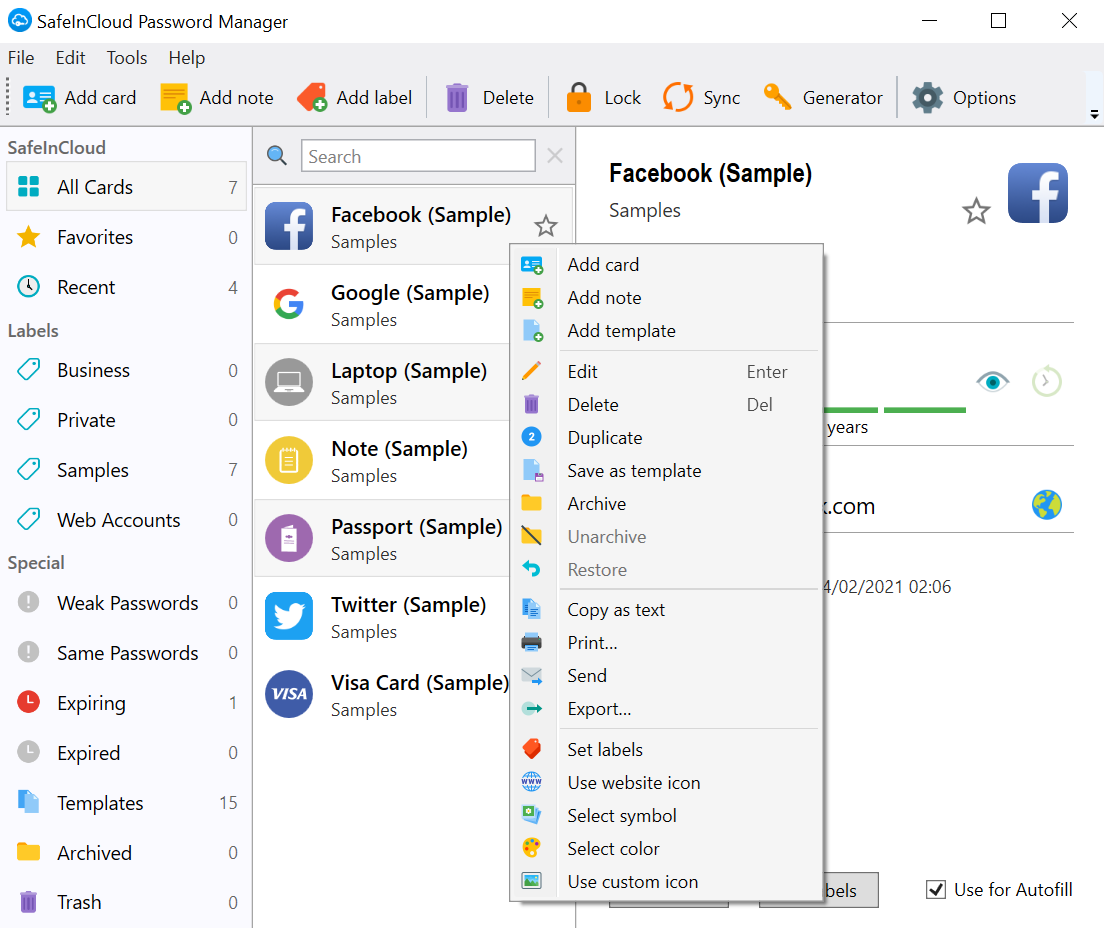Select Delete in the context menu
This screenshot has height=928, width=1104.
coord(667,405)
